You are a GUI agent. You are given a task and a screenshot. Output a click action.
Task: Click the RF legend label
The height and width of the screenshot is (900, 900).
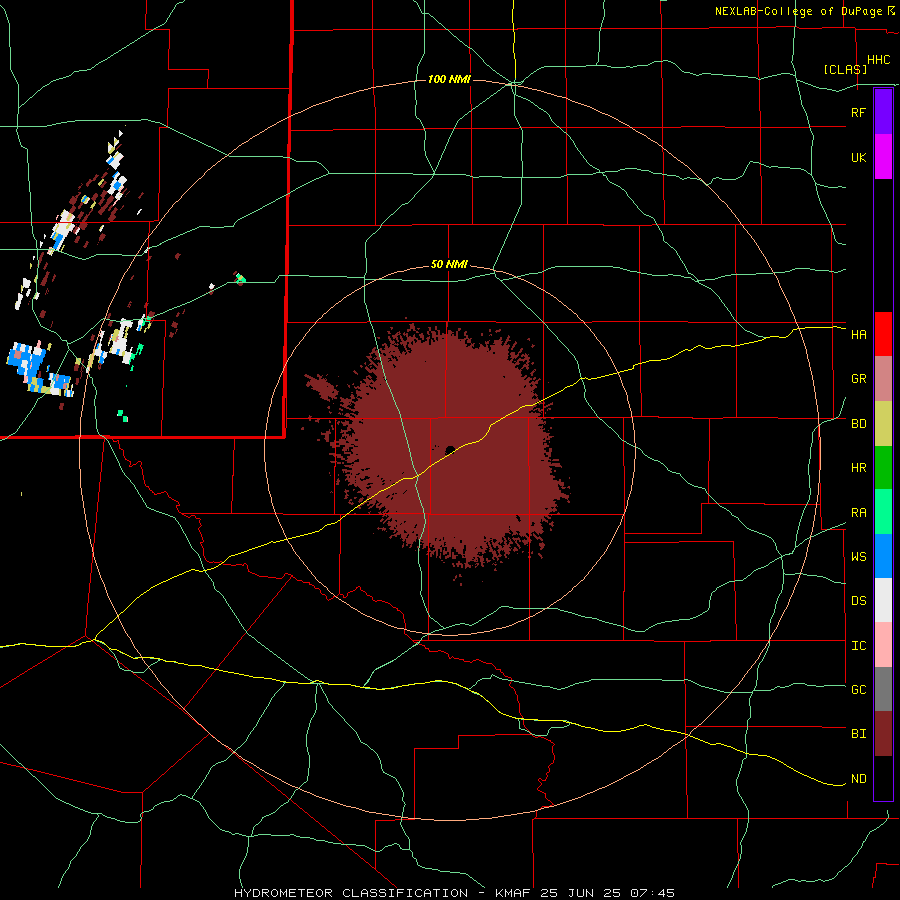point(858,112)
